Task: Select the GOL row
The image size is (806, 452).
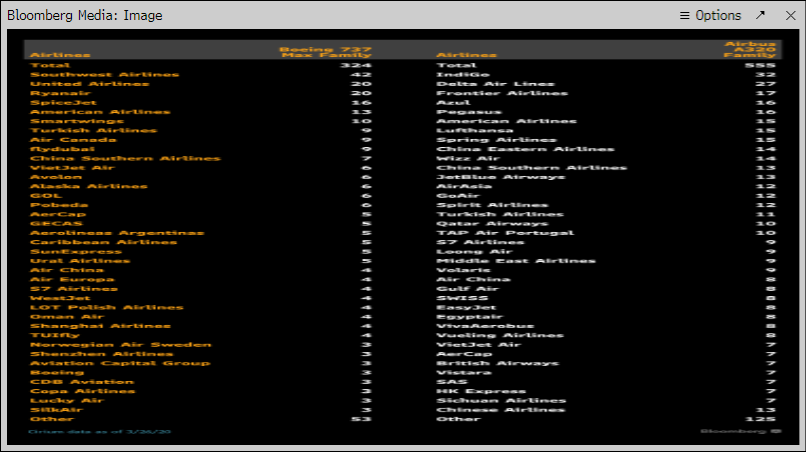Action: point(200,195)
